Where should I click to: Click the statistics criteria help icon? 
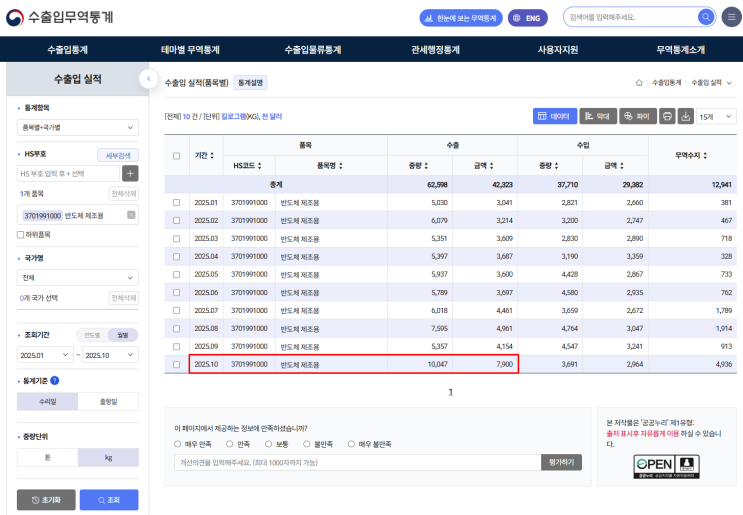coord(54,380)
